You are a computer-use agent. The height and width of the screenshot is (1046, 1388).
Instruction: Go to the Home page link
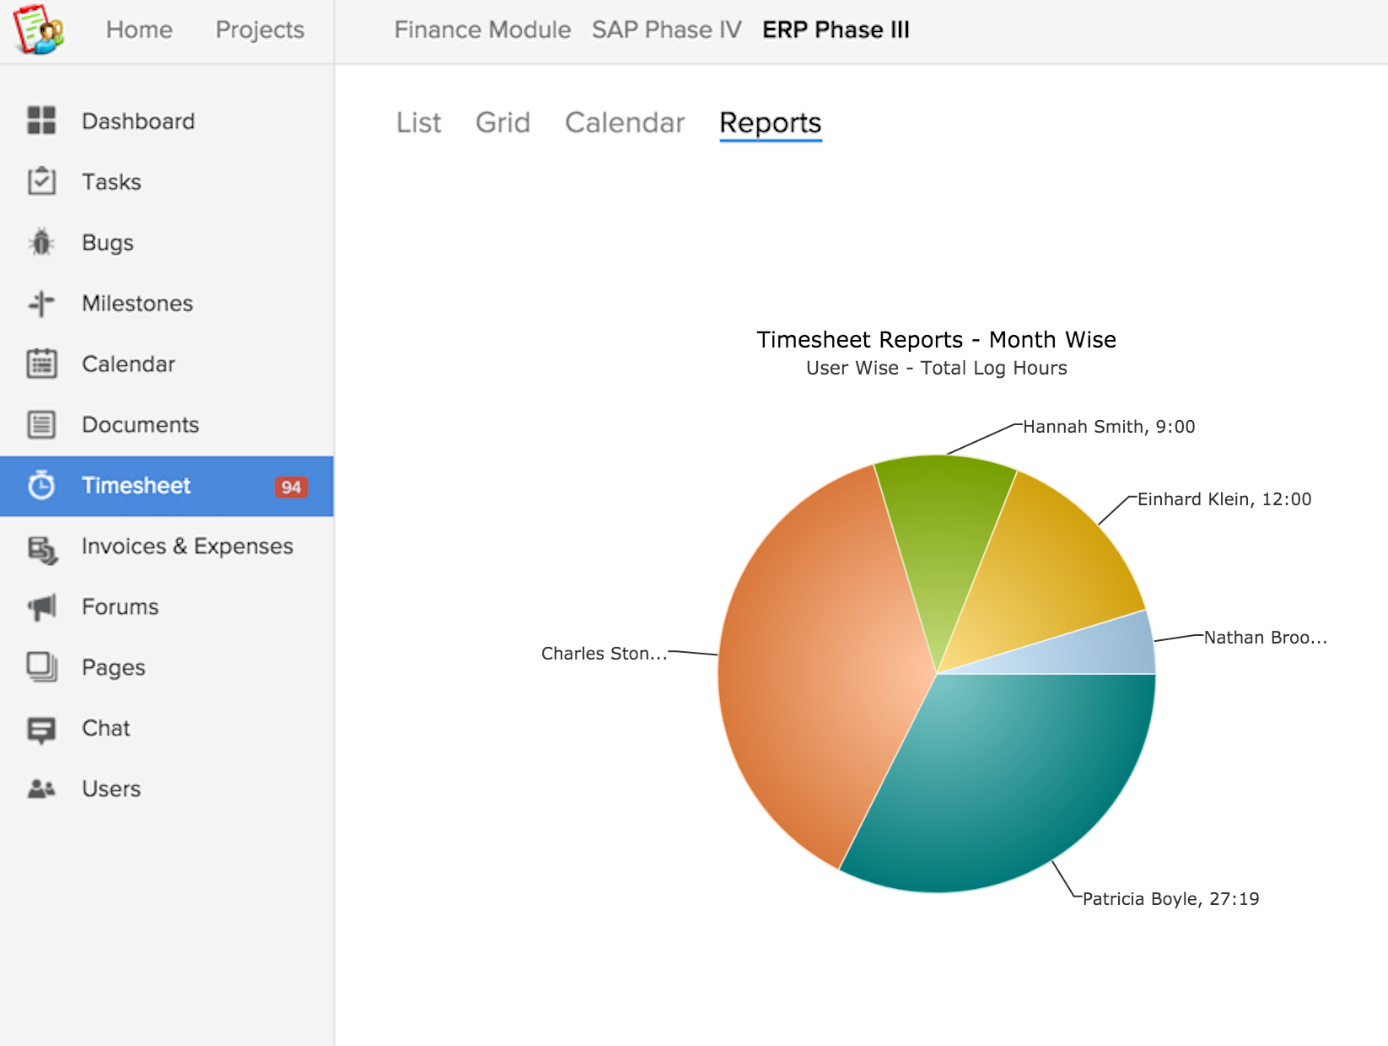139,30
